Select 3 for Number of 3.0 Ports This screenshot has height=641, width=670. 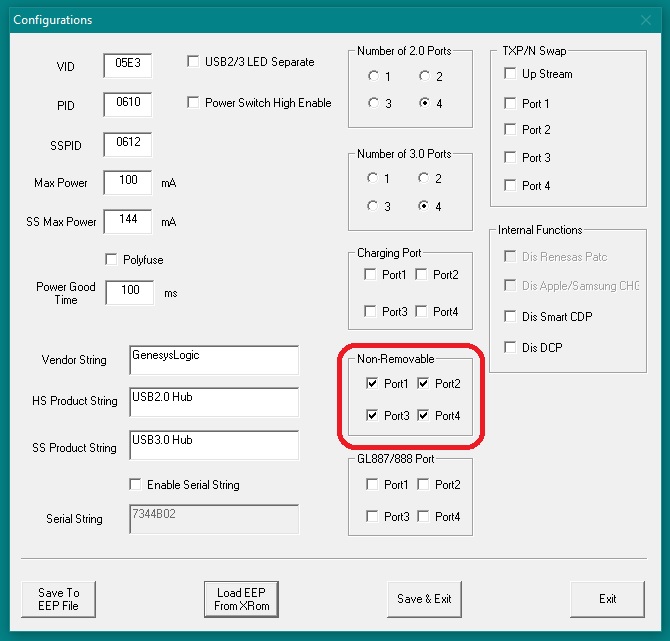[x=374, y=207]
